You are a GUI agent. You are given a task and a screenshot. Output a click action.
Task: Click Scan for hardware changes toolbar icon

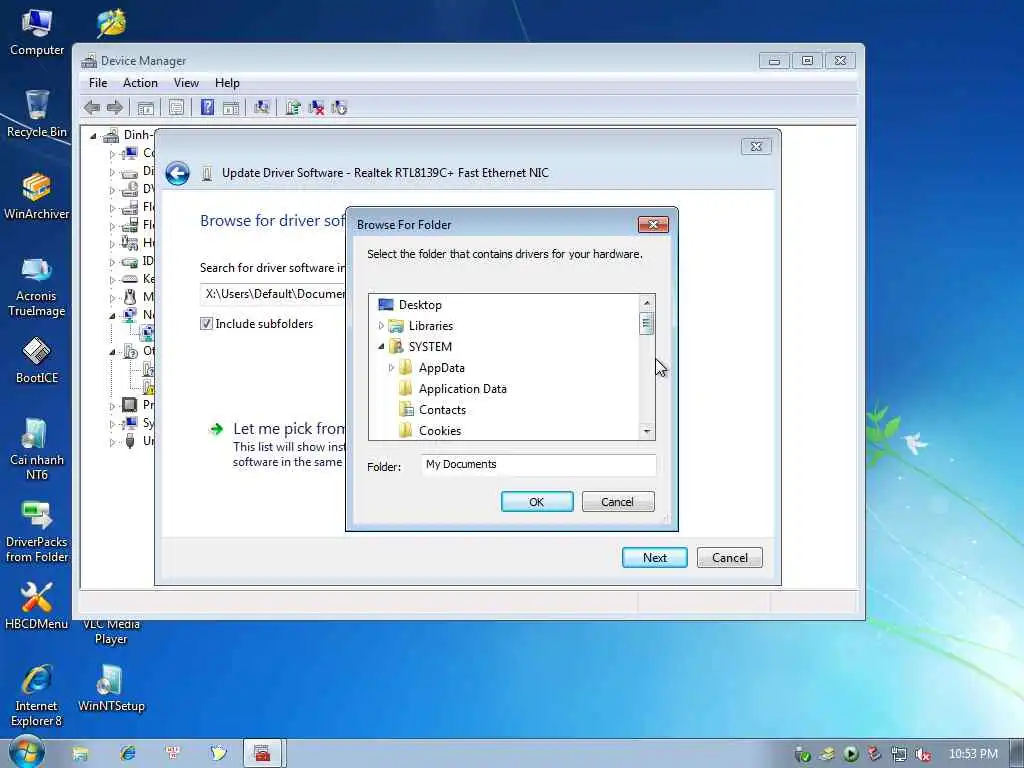point(262,107)
